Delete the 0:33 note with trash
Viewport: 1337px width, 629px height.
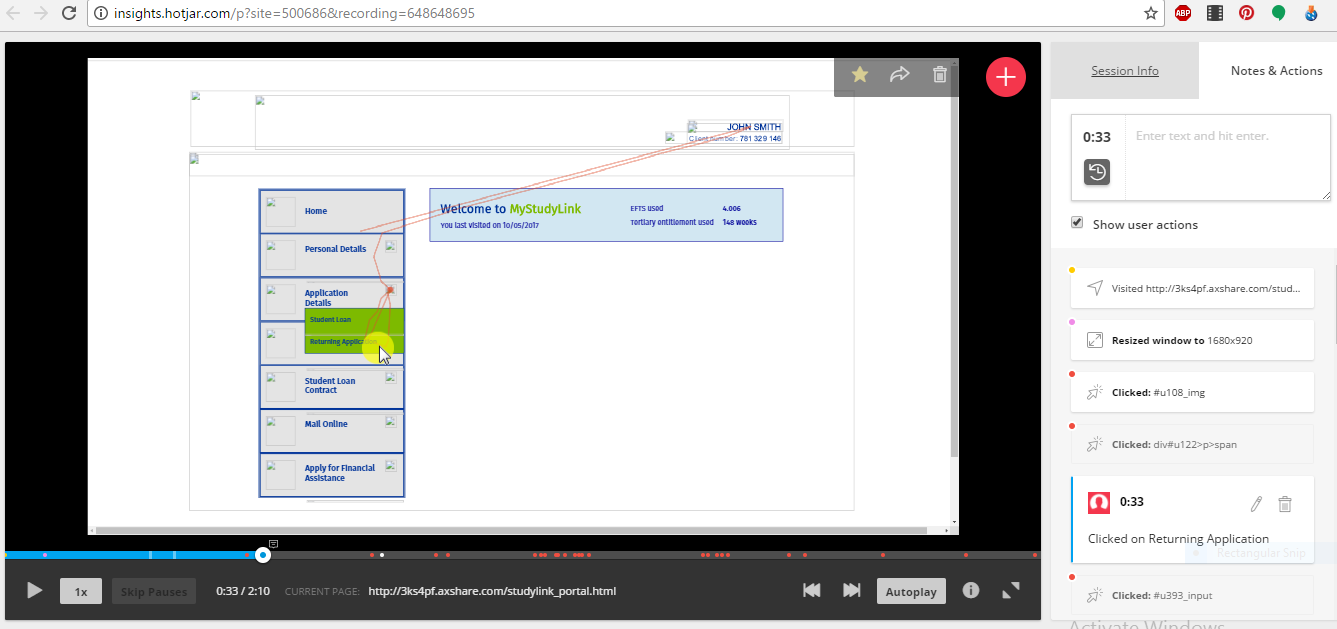pos(1285,504)
